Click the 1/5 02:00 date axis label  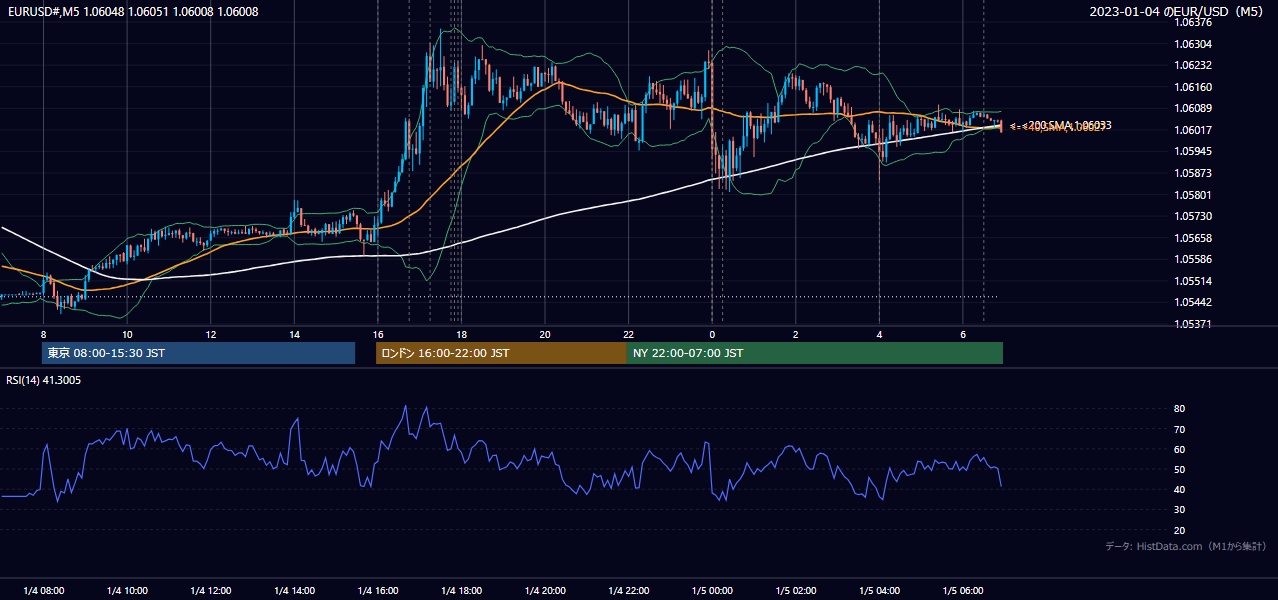(x=795, y=590)
